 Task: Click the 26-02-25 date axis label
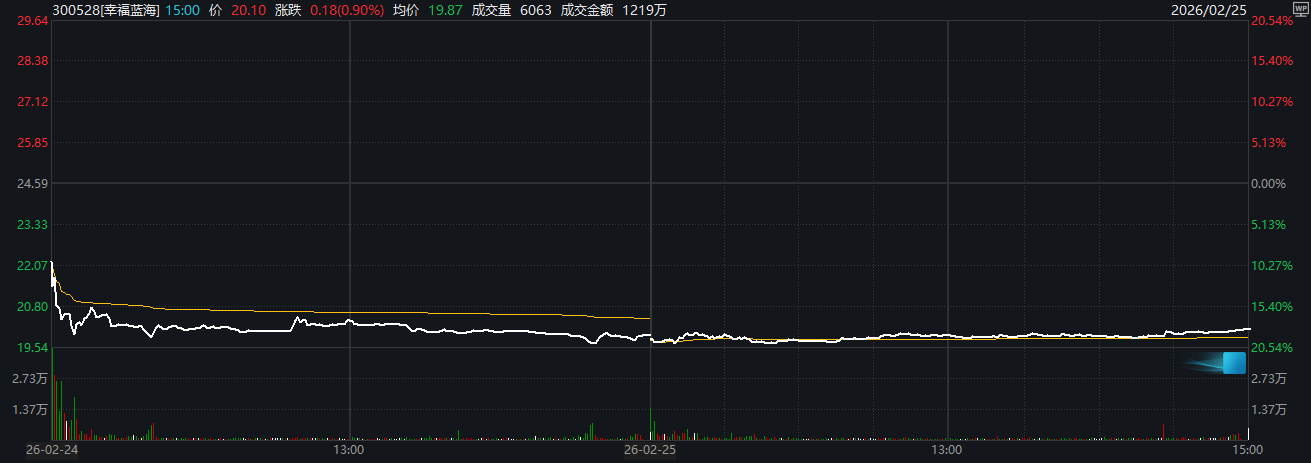(x=650, y=451)
